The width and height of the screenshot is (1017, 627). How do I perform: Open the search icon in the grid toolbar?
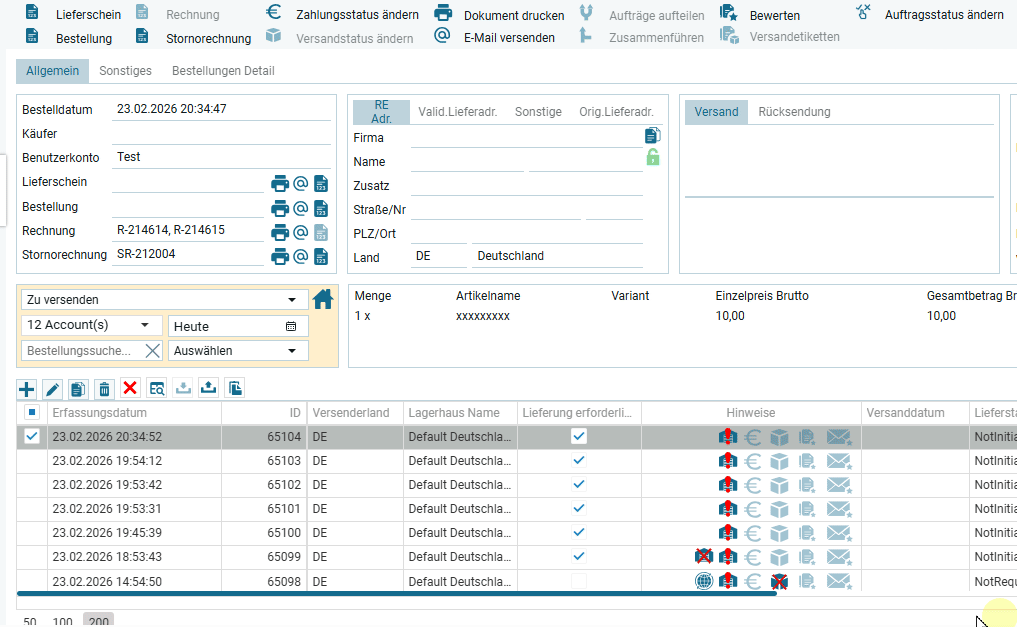[x=156, y=388]
